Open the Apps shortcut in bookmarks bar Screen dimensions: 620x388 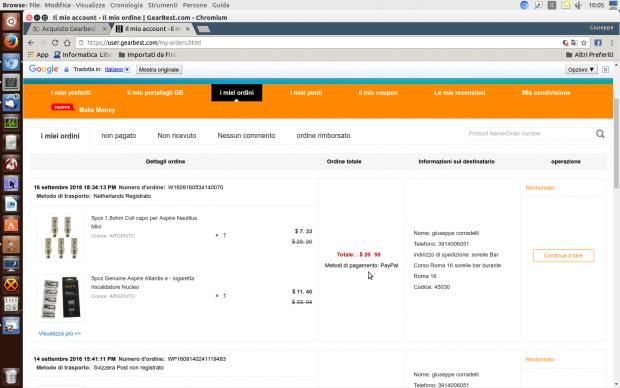click(x=38, y=55)
